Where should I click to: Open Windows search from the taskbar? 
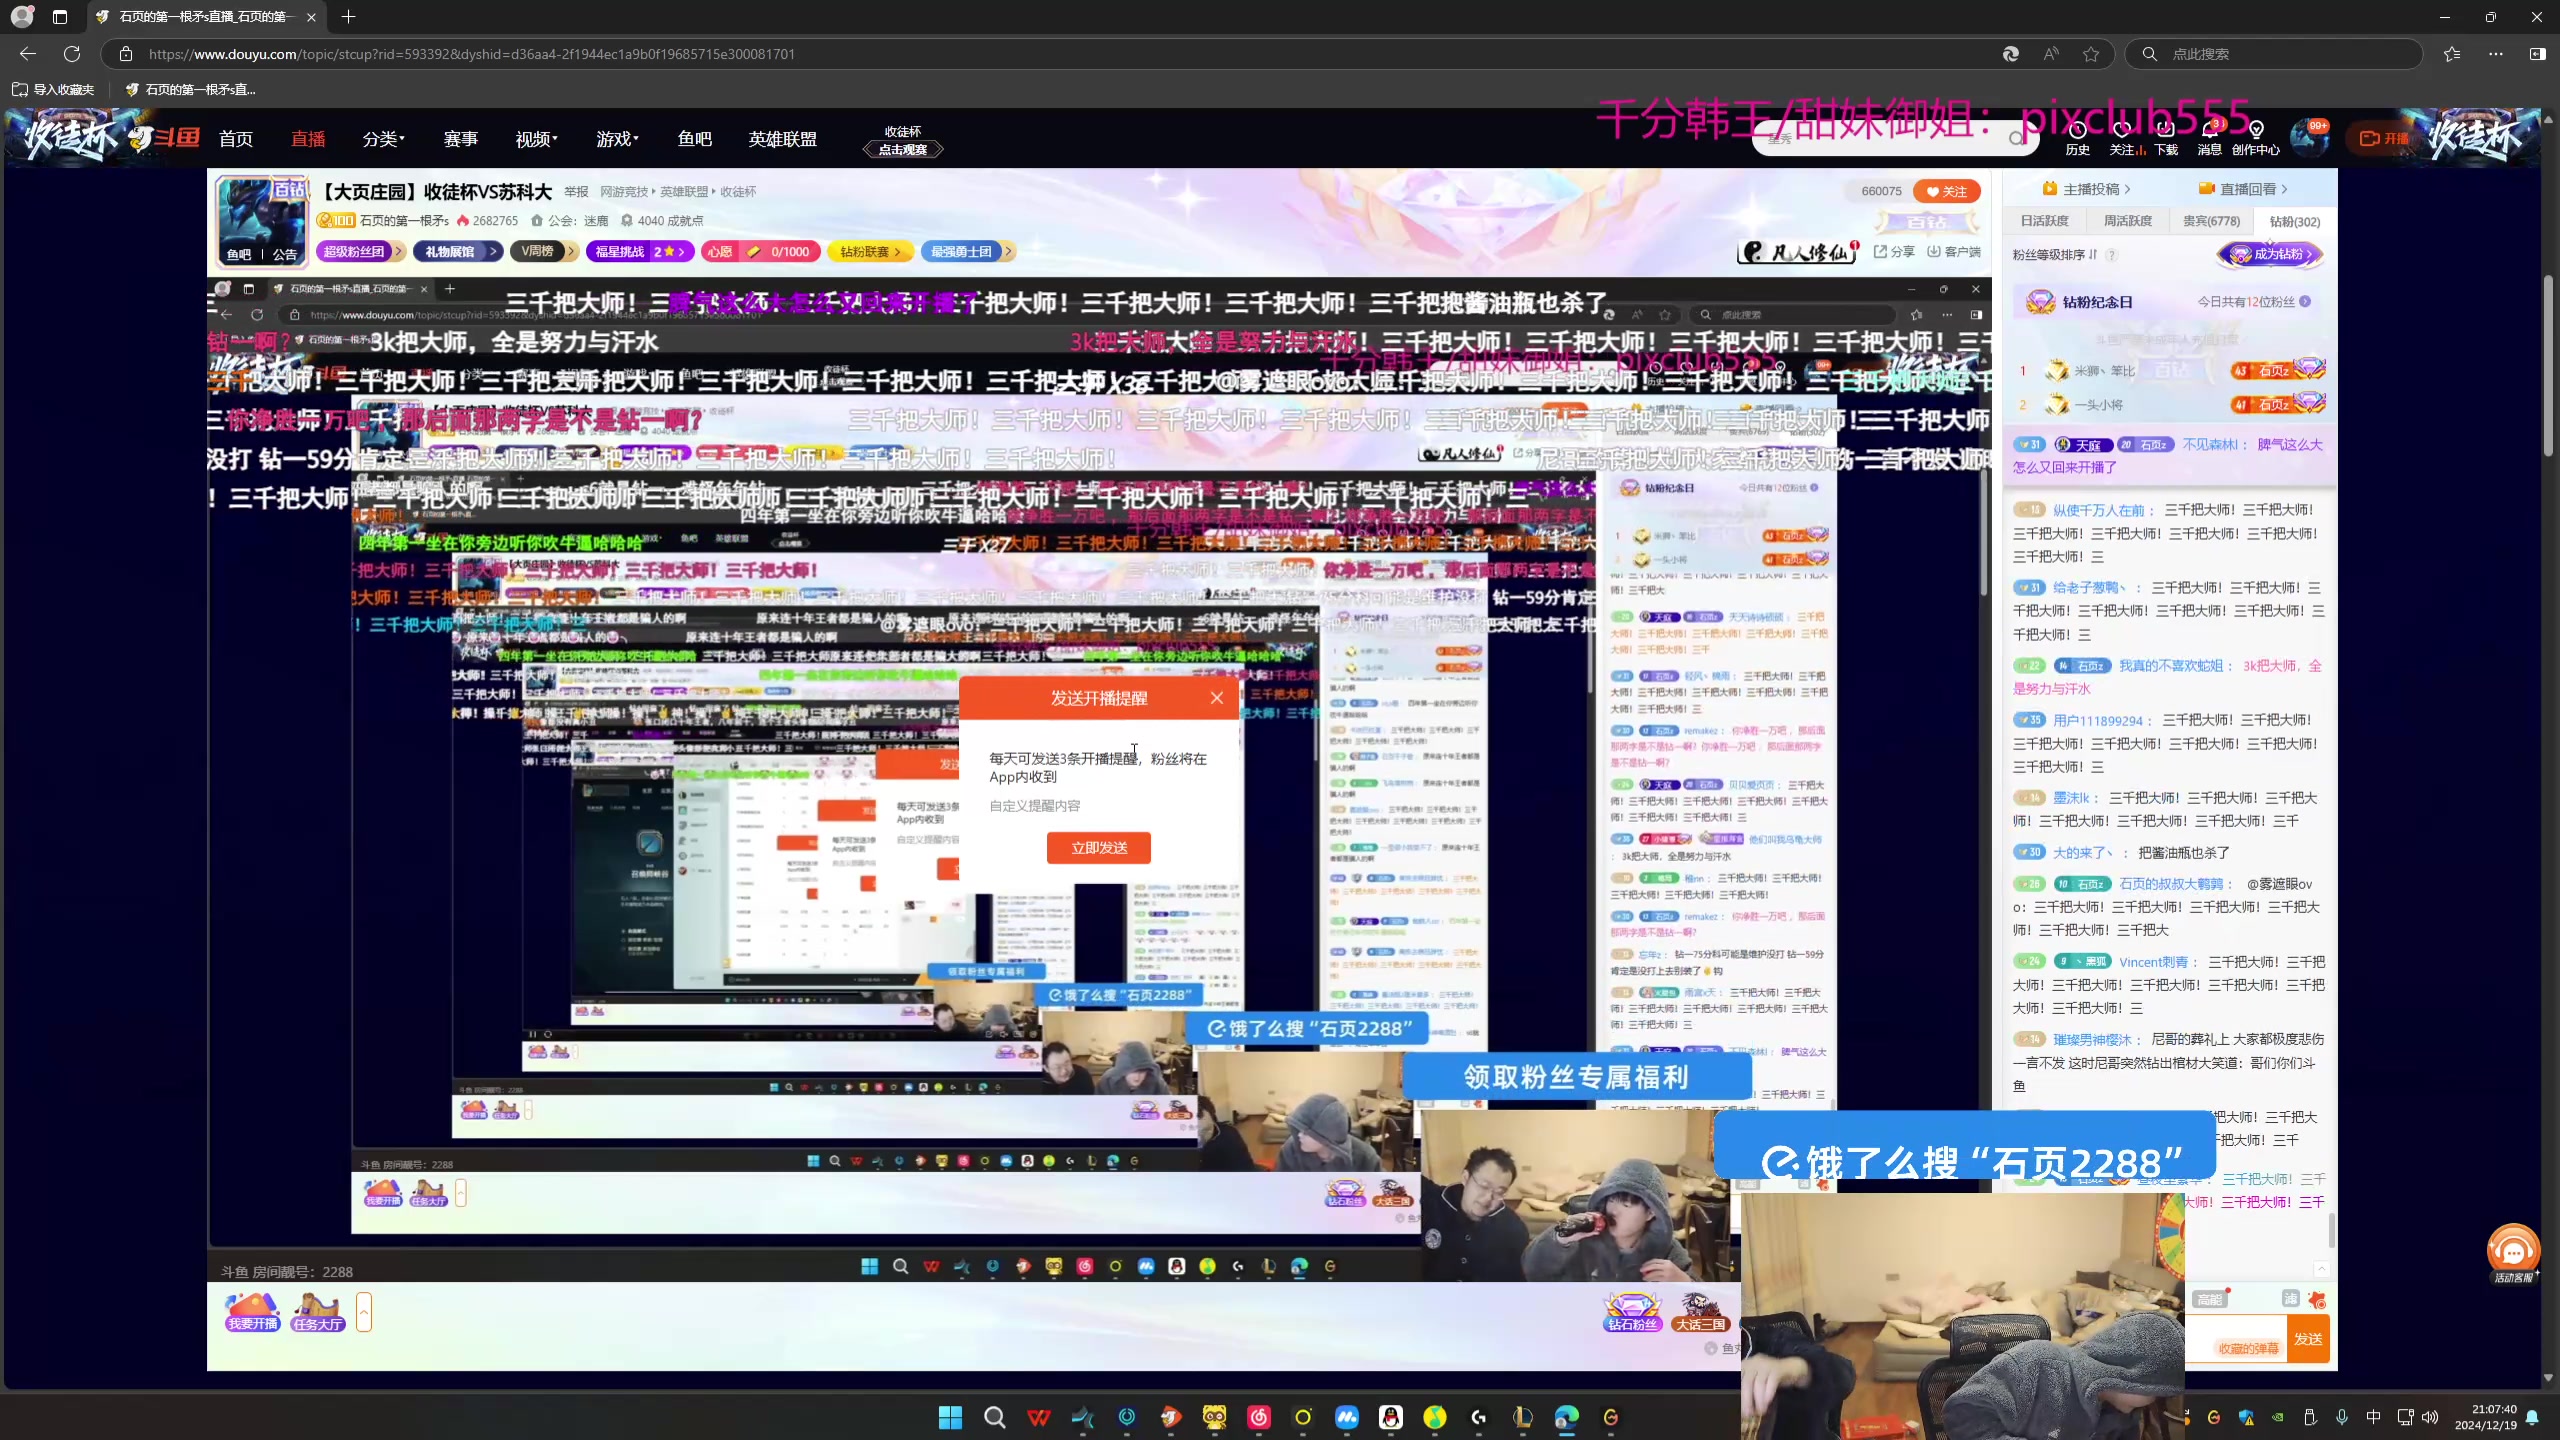click(x=994, y=1417)
